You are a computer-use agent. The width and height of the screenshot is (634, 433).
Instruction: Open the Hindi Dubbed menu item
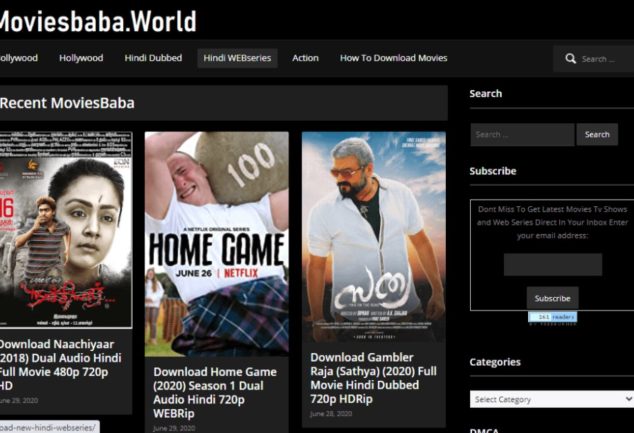point(153,58)
